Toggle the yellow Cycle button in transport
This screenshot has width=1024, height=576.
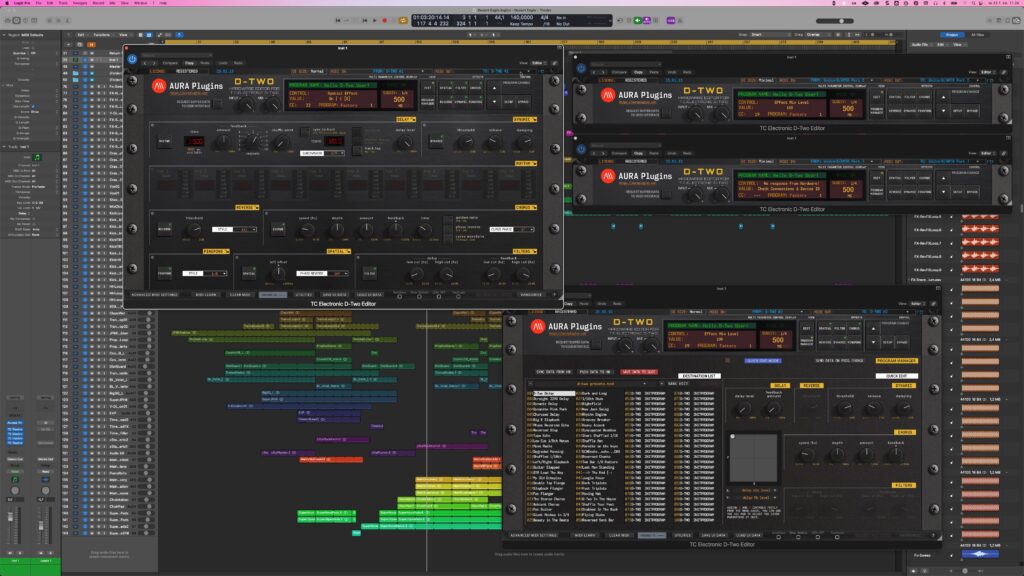pos(403,20)
